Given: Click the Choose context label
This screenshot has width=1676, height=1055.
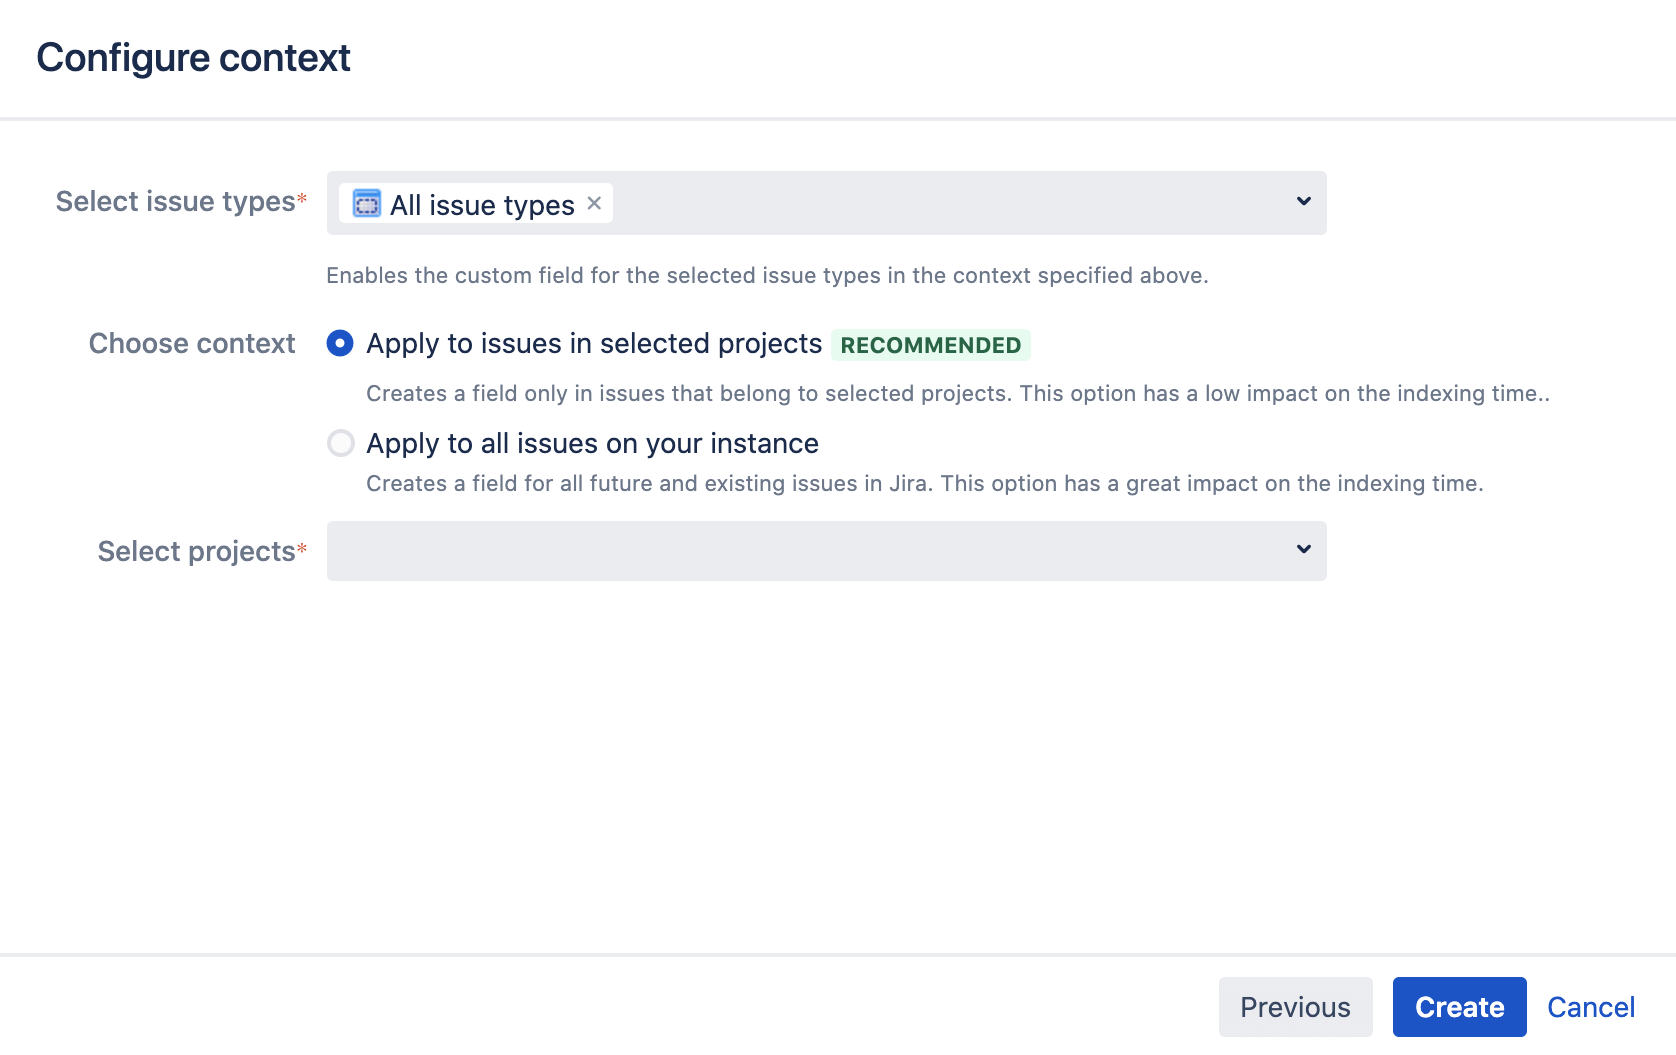Looking at the screenshot, I should 192,343.
